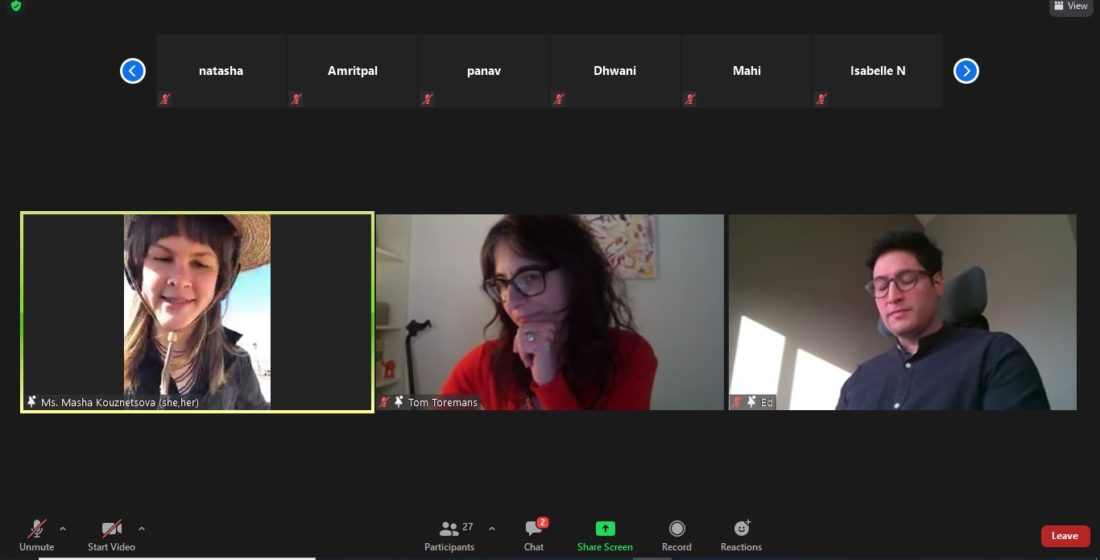This screenshot has width=1100, height=560.
Task: Start video from the camera button
Action: (112, 535)
